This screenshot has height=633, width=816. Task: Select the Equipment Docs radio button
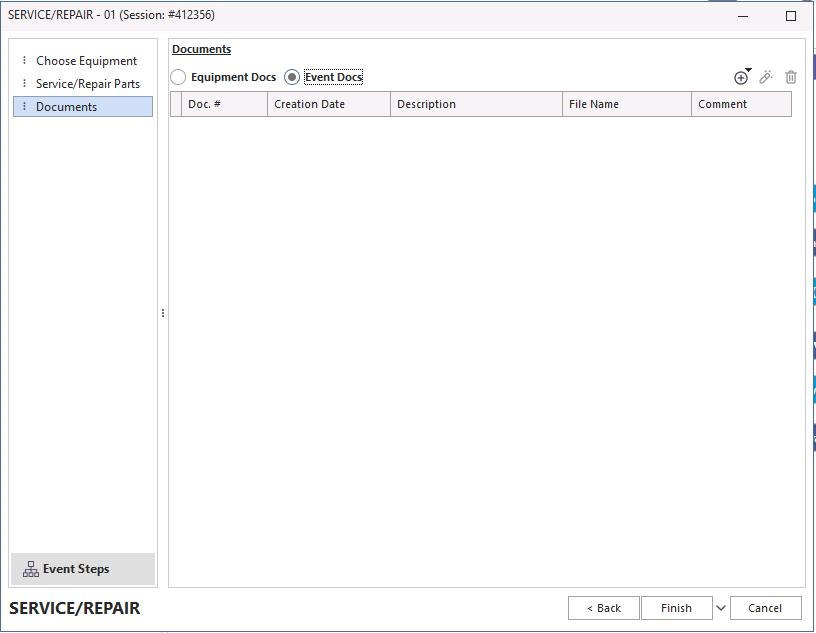[179, 77]
